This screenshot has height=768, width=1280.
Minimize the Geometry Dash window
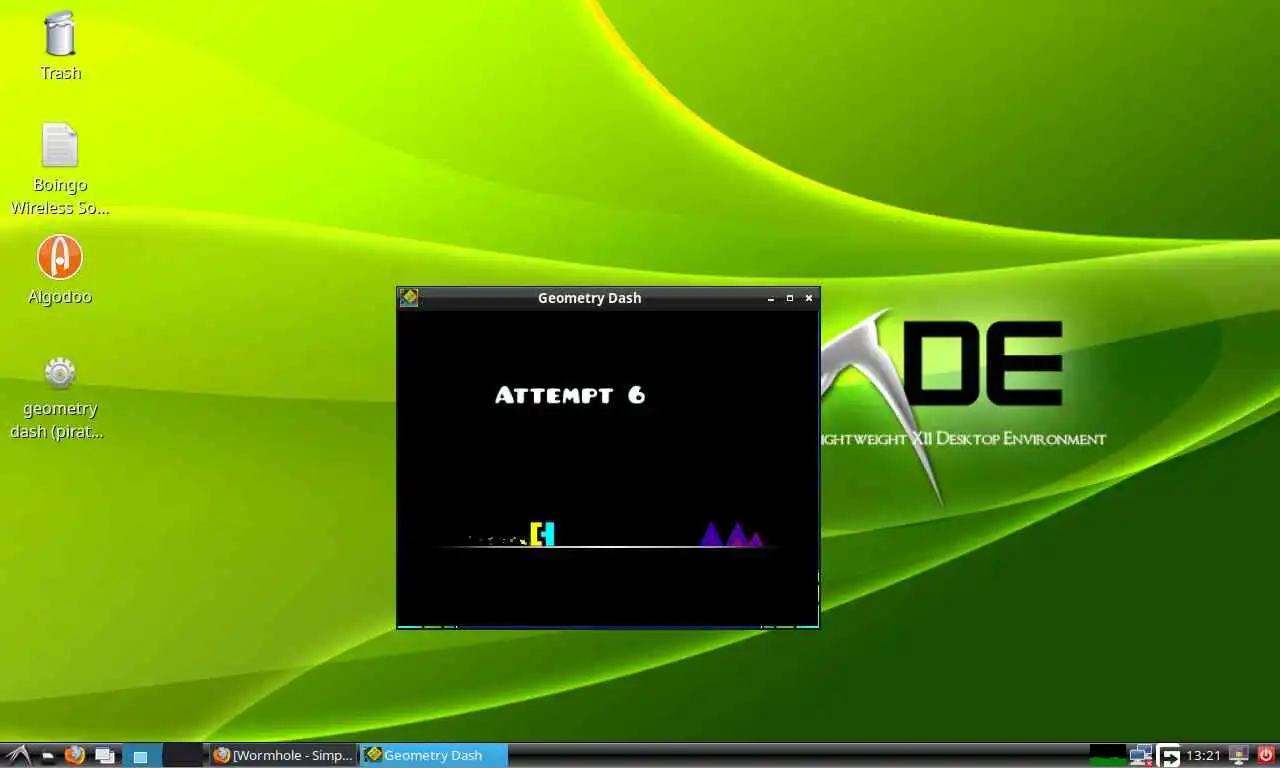[x=771, y=298]
